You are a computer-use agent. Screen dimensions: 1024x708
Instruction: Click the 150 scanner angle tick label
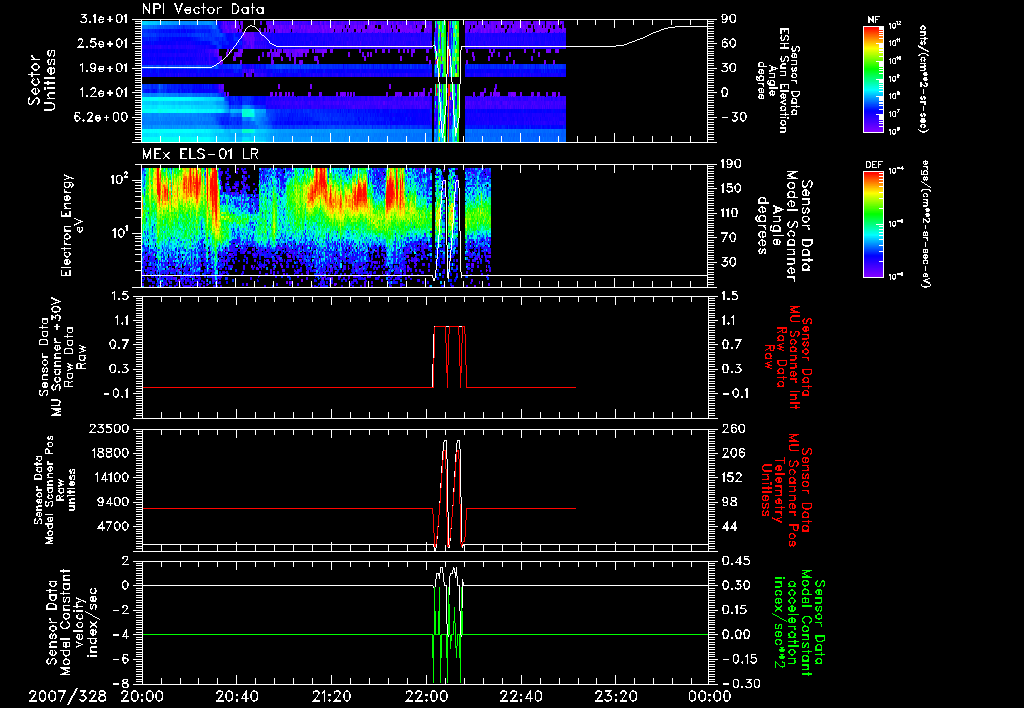tap(733, 189)
